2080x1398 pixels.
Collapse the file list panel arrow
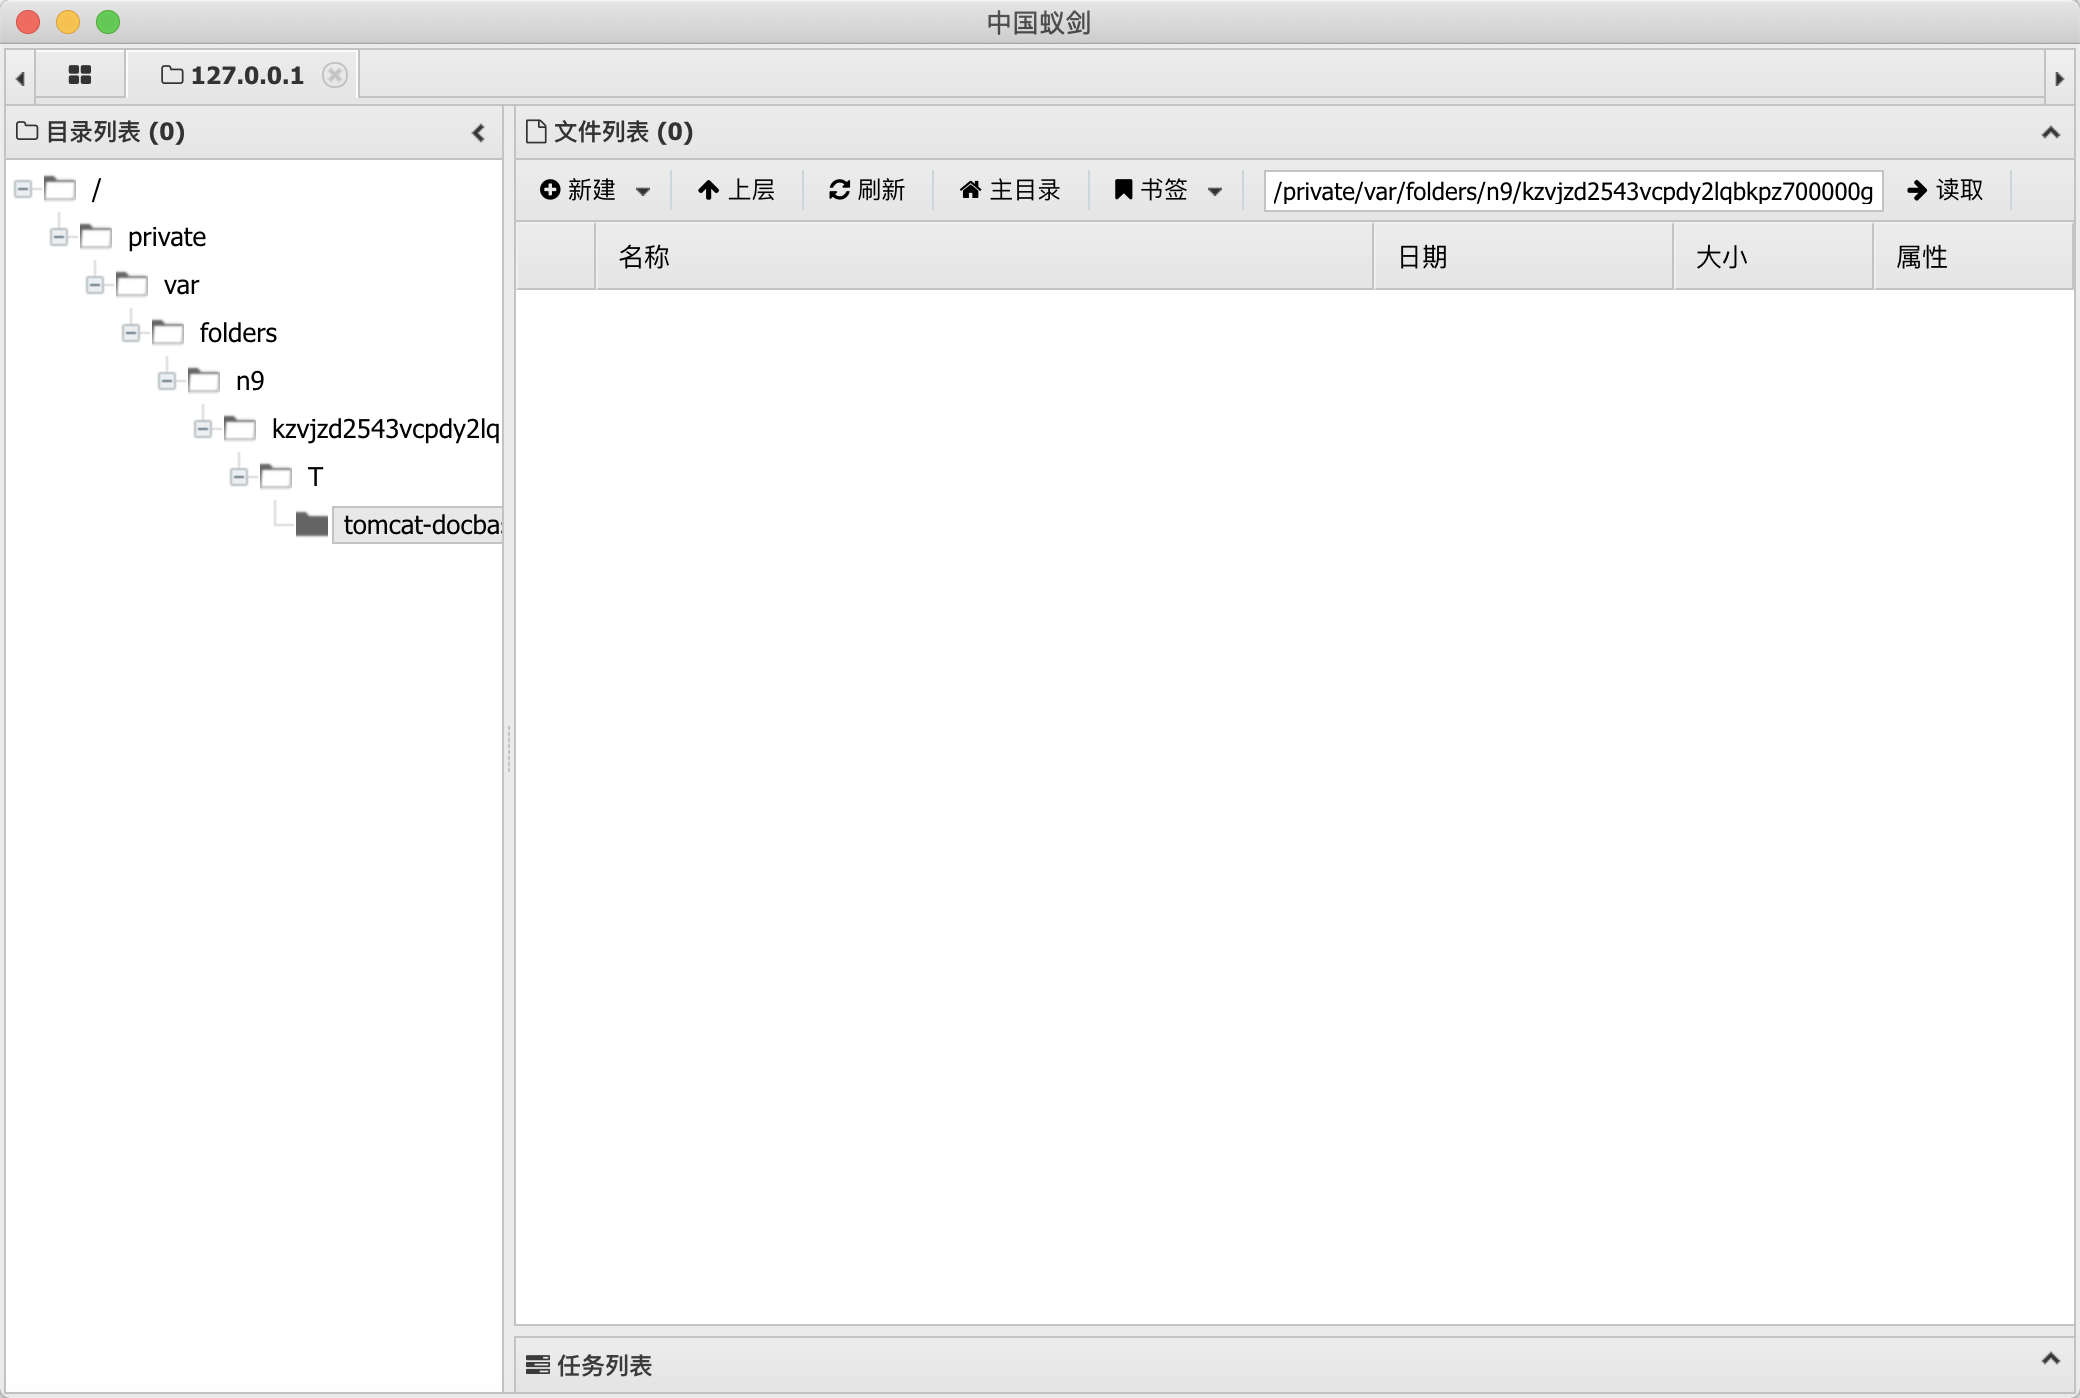[x=2050, y=132]
